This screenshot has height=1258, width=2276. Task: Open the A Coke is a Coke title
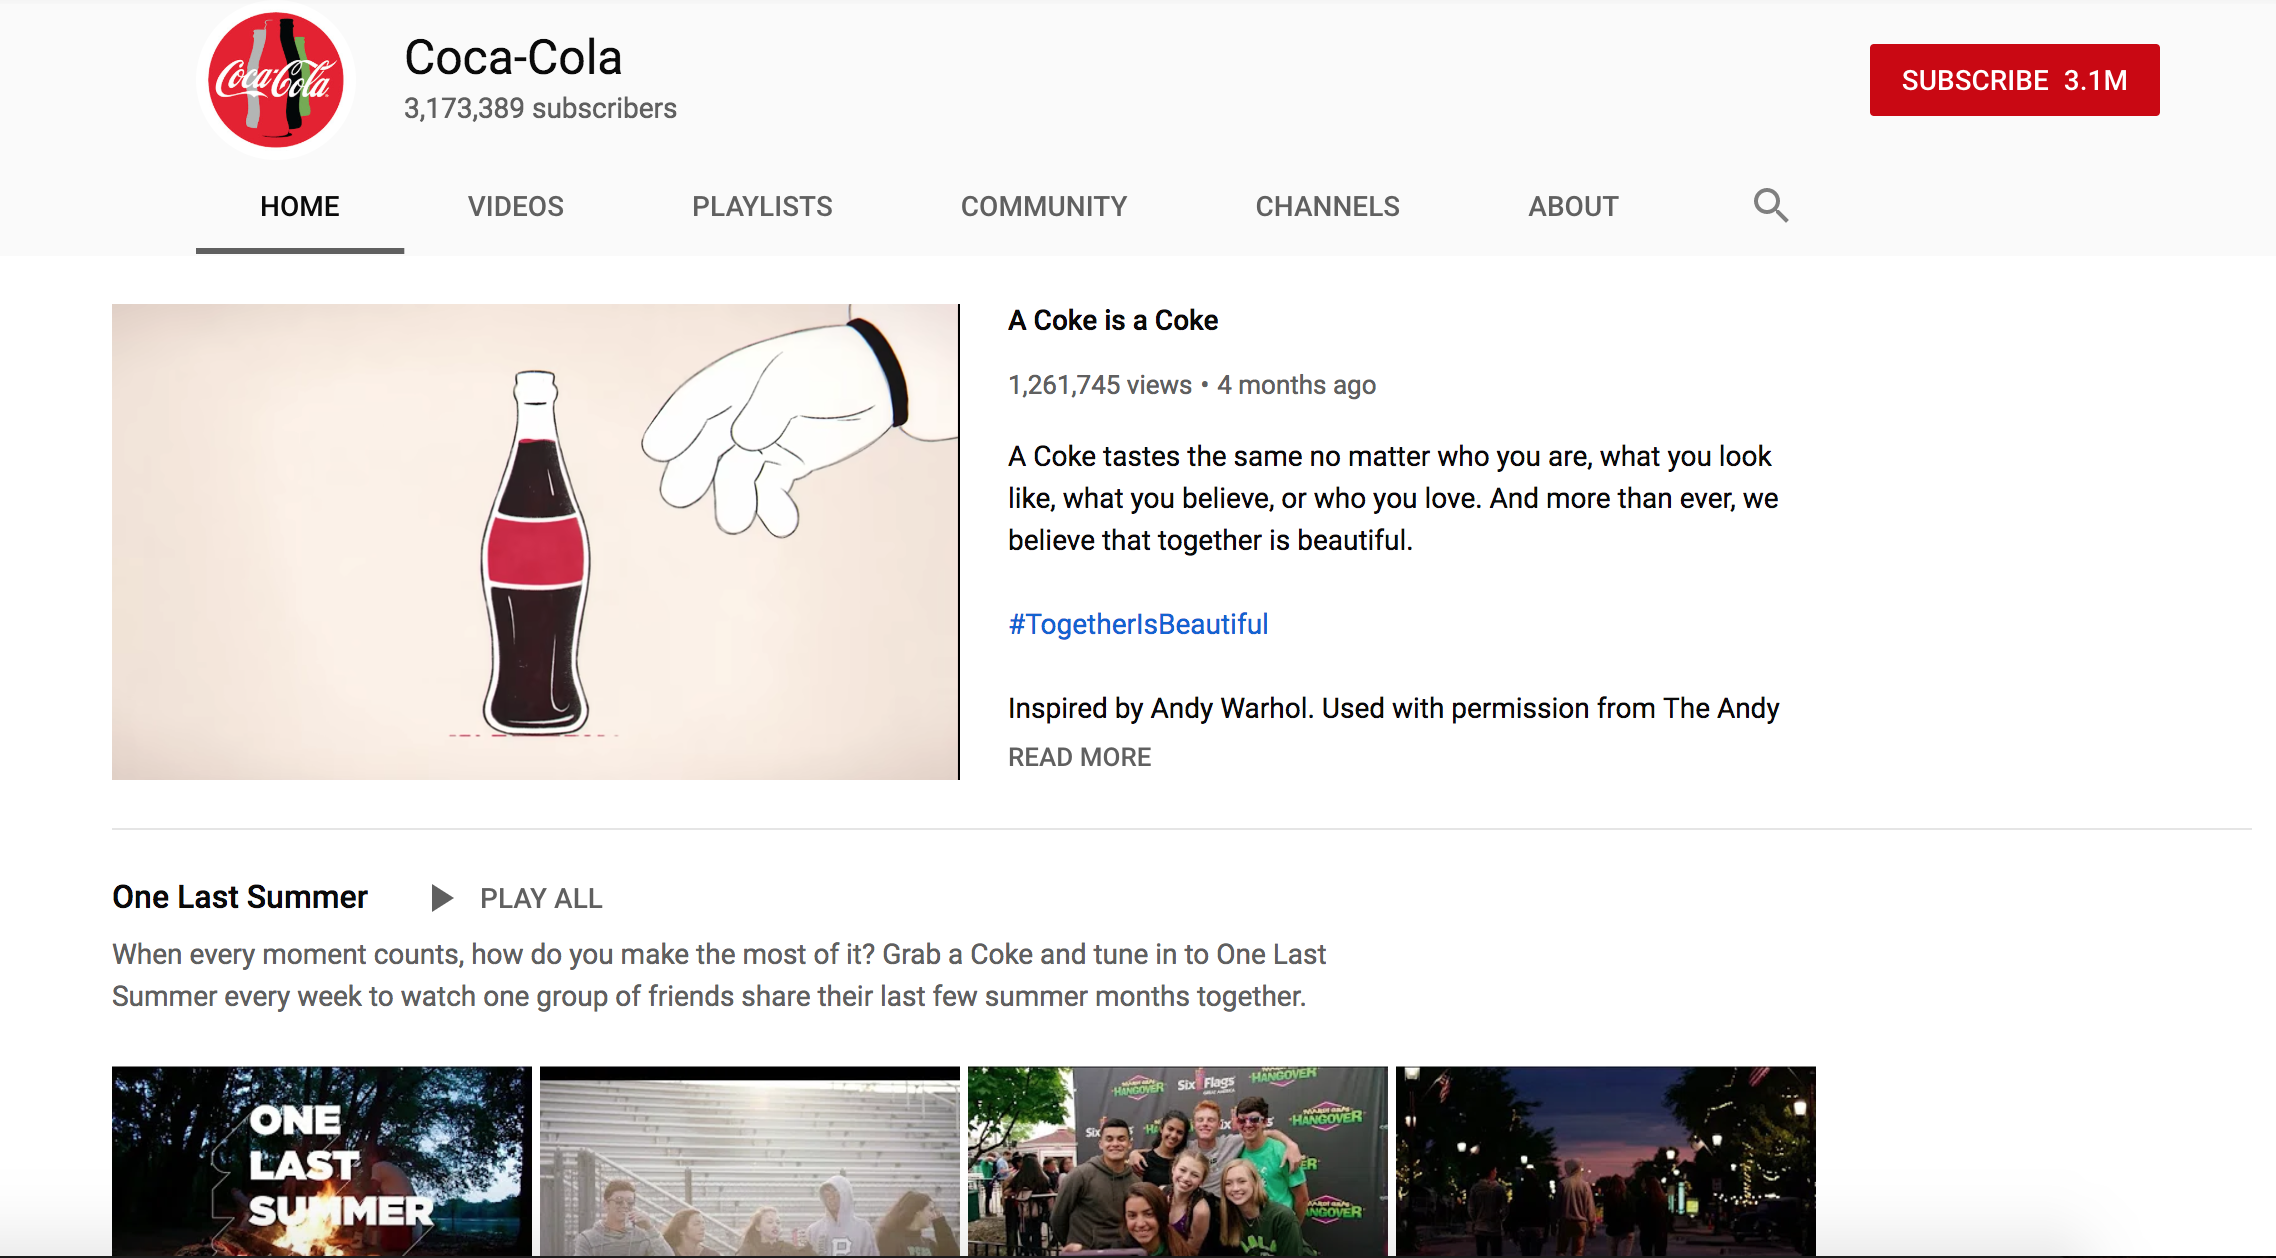[x=1112, y=320]
